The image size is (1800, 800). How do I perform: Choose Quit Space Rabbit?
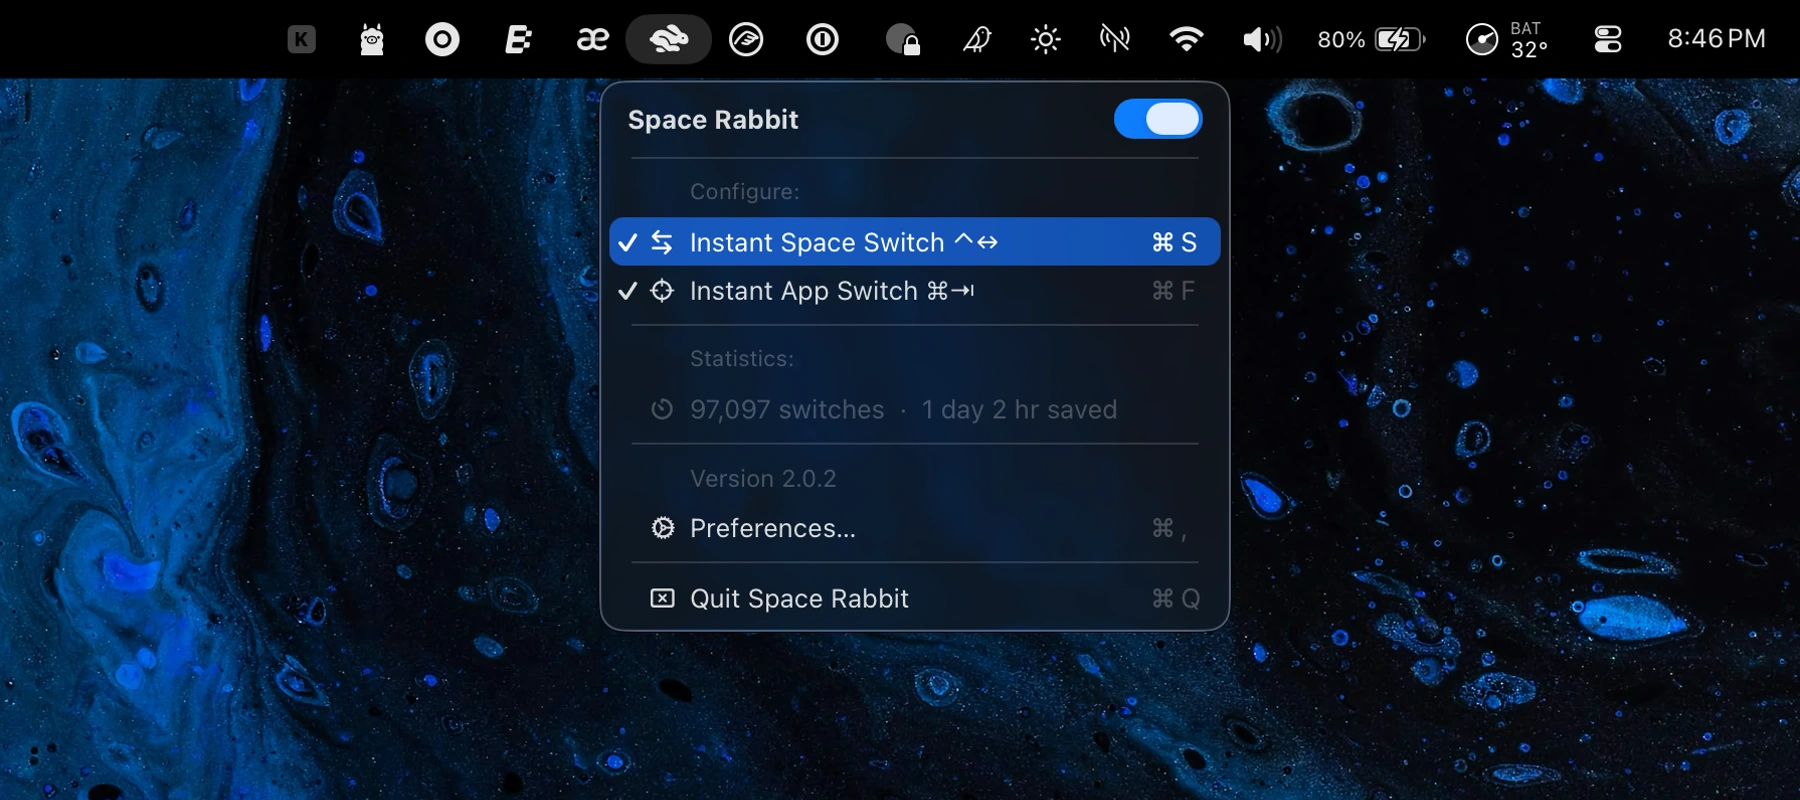click(x=915, y=598)
